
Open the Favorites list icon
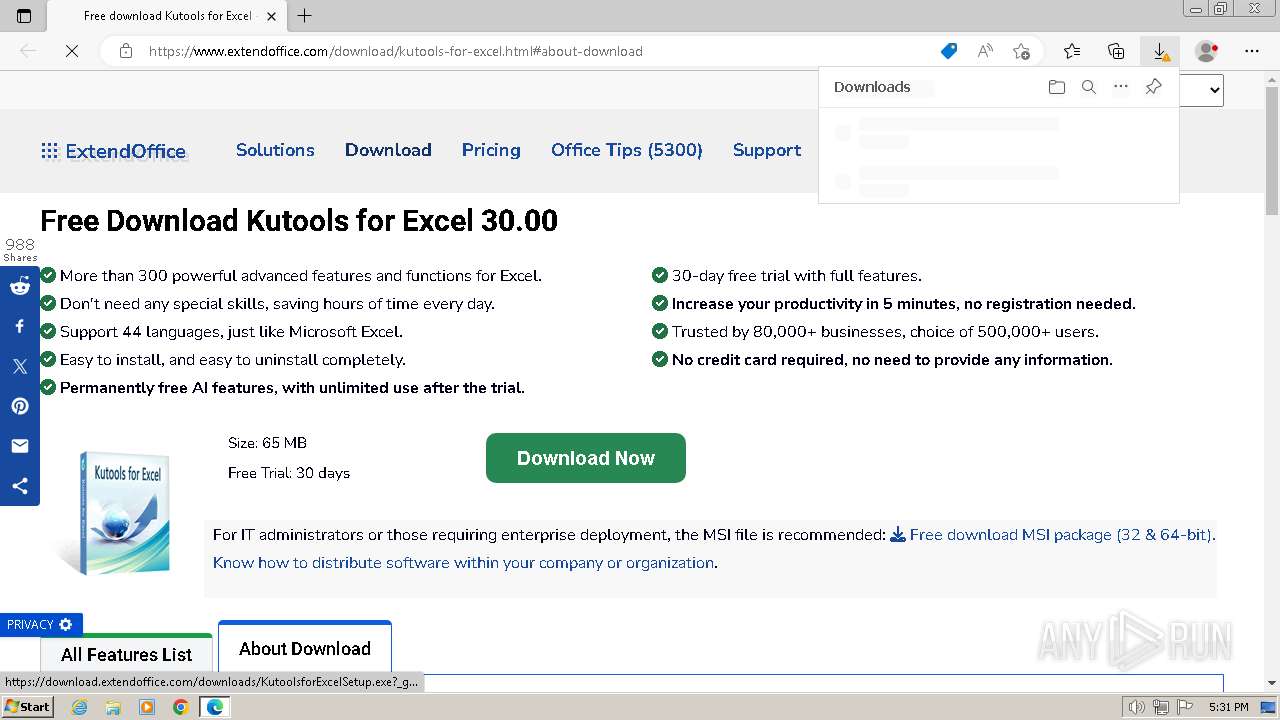click(x=1072, y=51)
